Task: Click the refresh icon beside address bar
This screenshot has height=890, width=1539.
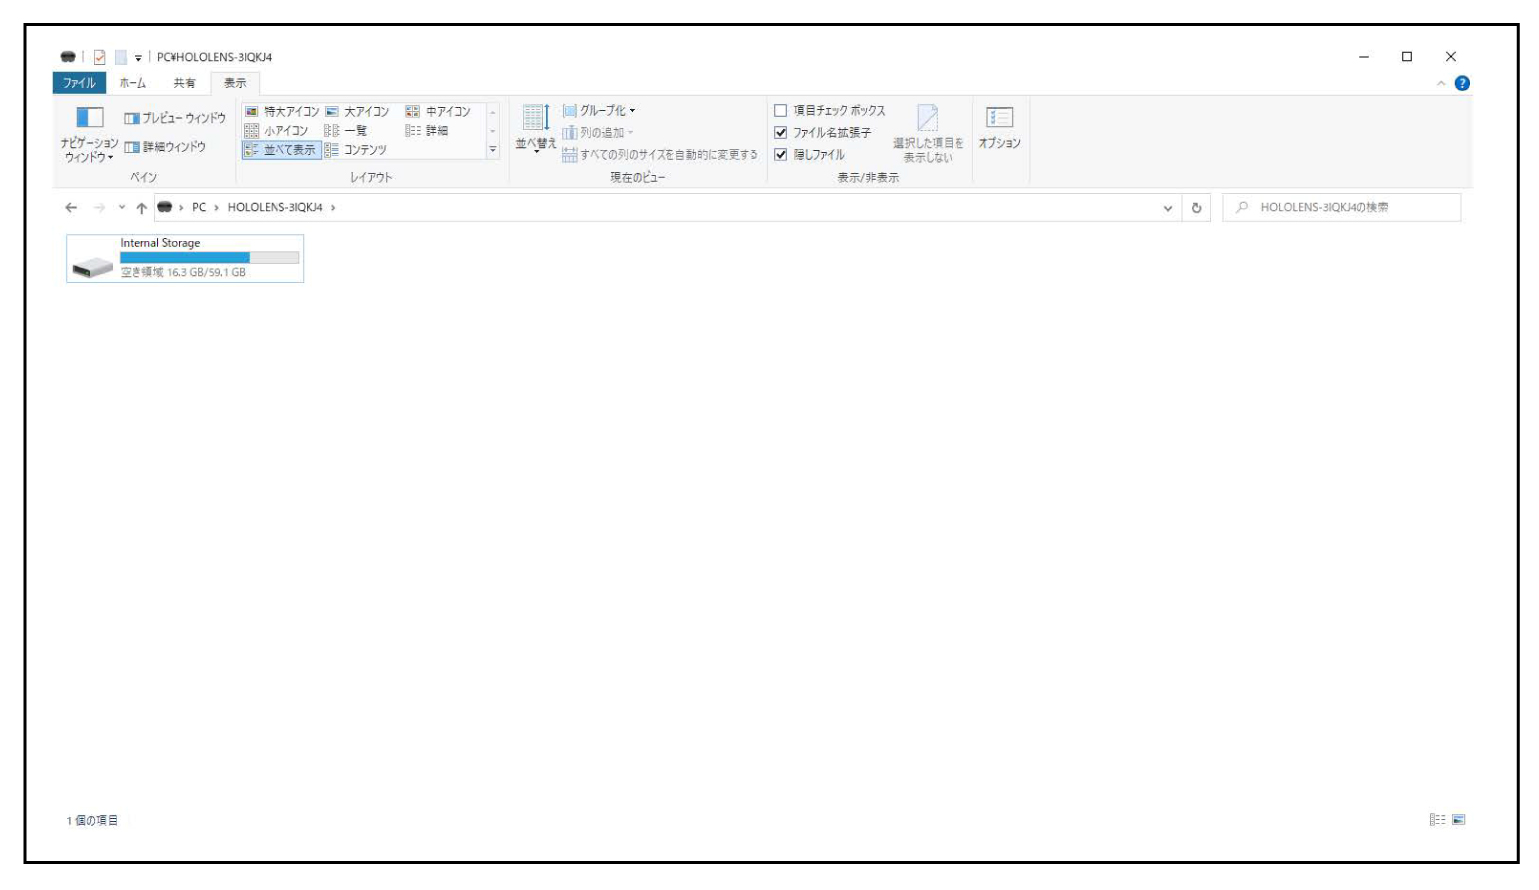Action: pyautogui.click(x=1196, y=208)
